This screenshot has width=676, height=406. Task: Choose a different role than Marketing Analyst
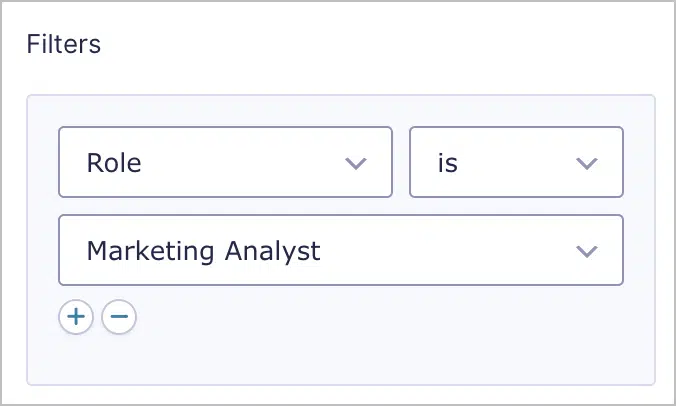coord(341,250)
